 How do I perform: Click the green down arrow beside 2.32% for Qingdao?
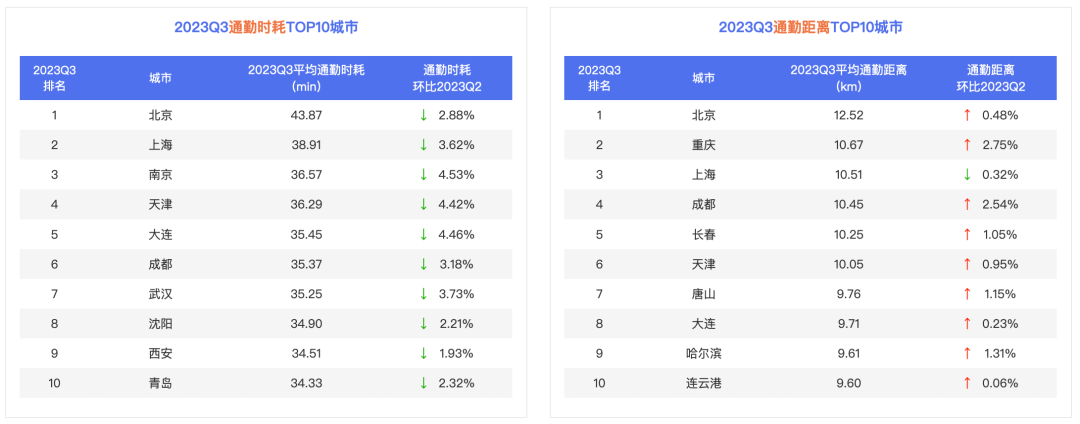pyautogui.click(x=424, y=383)
